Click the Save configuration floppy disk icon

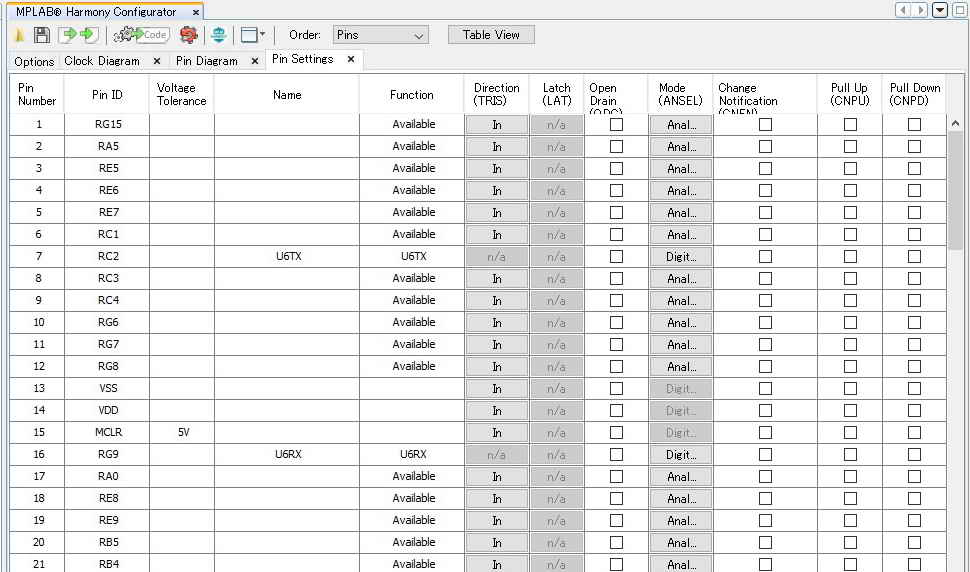[42, 35]
